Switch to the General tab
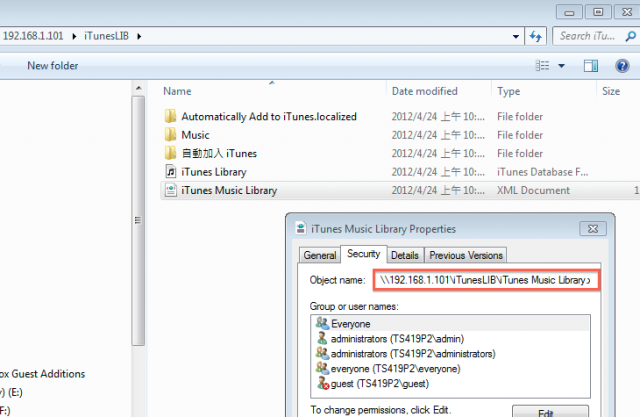Viewport: 640px width, 417px height. [320, 255]
